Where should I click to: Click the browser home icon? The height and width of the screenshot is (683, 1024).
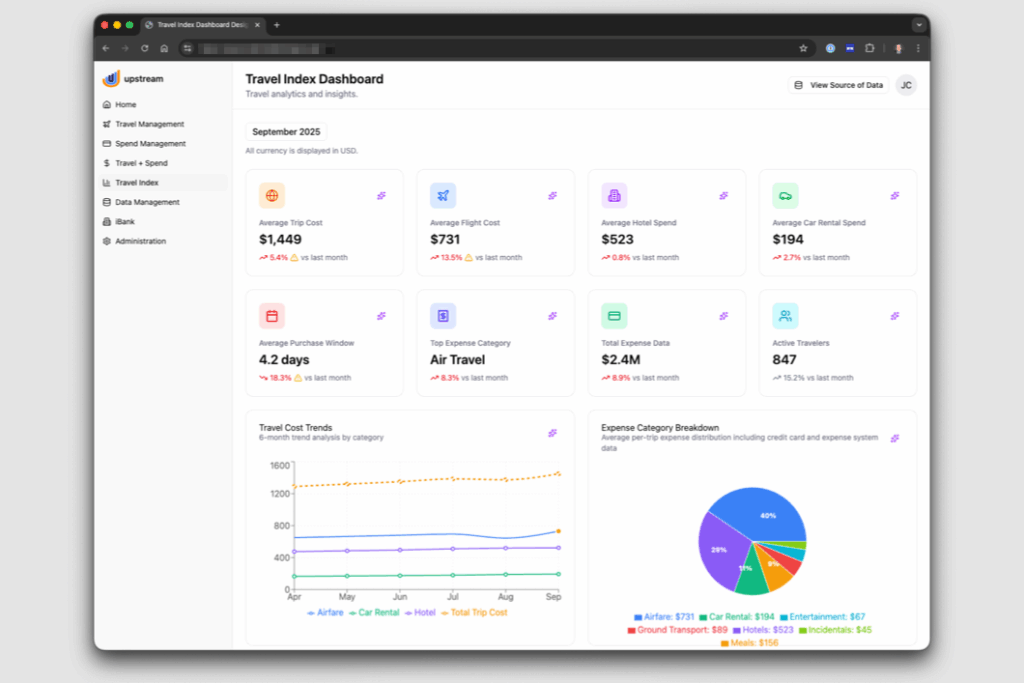pyautogui.click(x=164, y=48)
